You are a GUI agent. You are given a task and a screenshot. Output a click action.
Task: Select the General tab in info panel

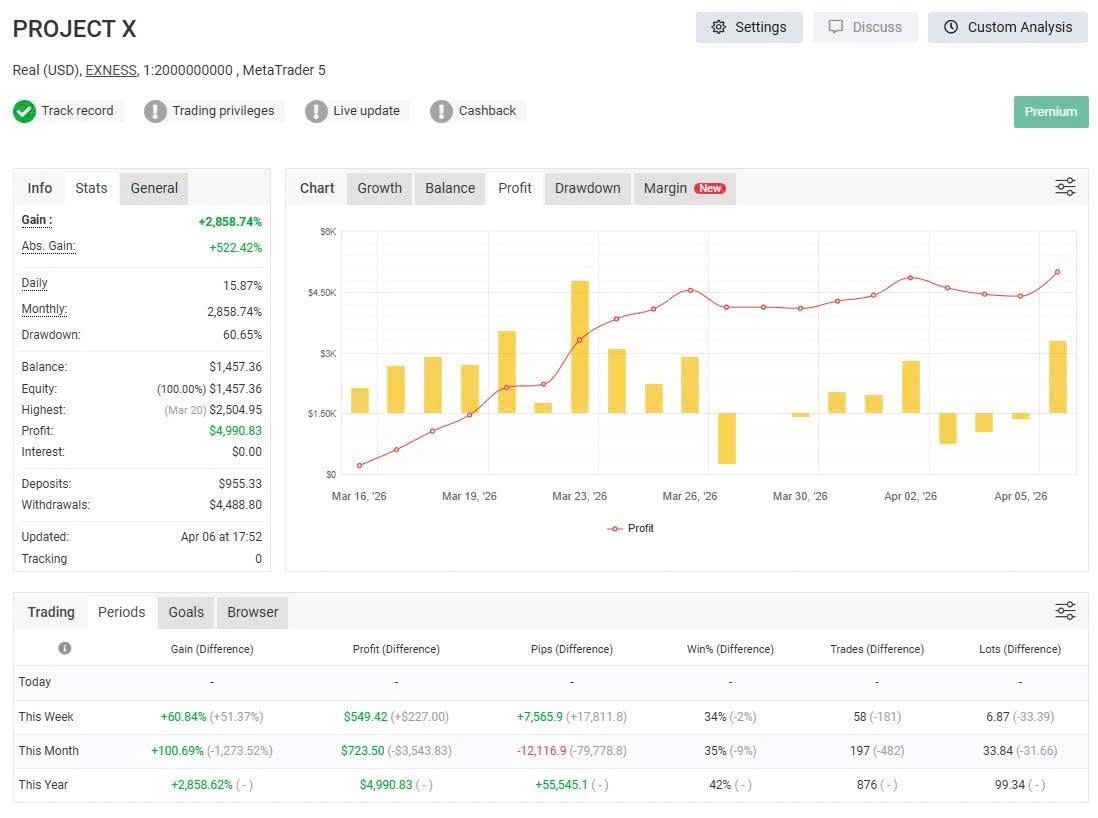tap(154, 188)
